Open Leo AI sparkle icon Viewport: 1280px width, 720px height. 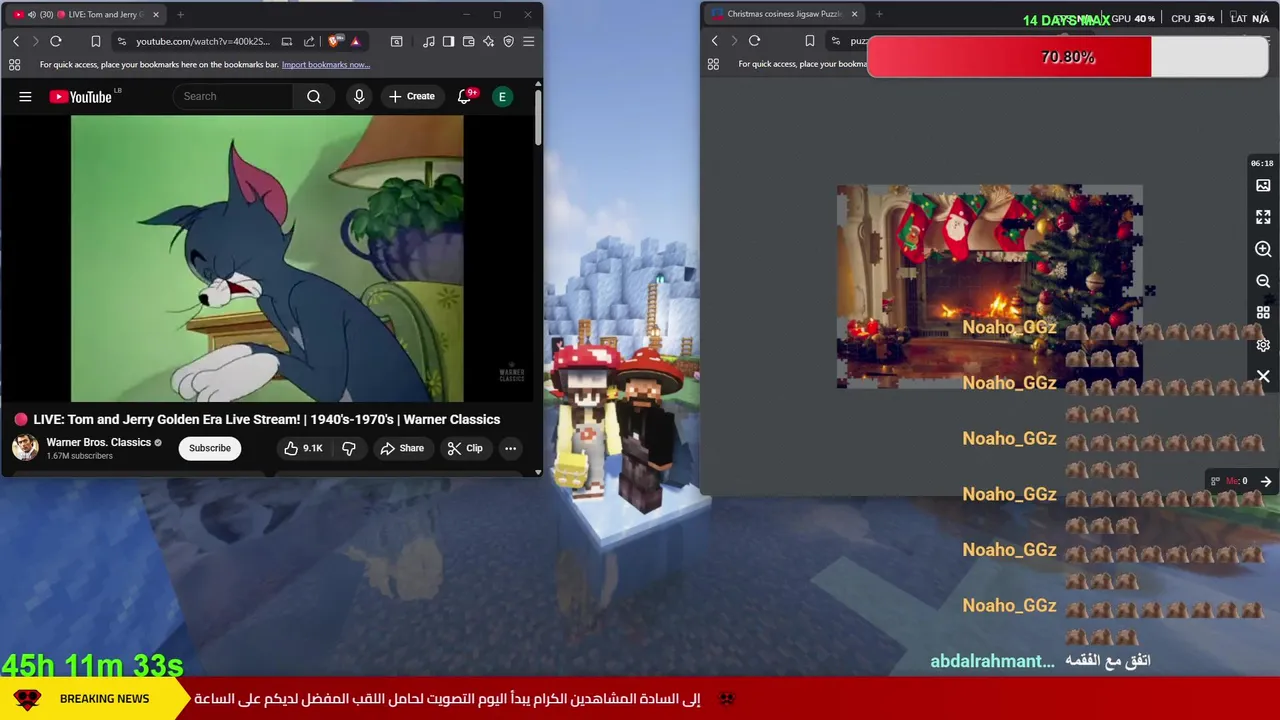488,41
